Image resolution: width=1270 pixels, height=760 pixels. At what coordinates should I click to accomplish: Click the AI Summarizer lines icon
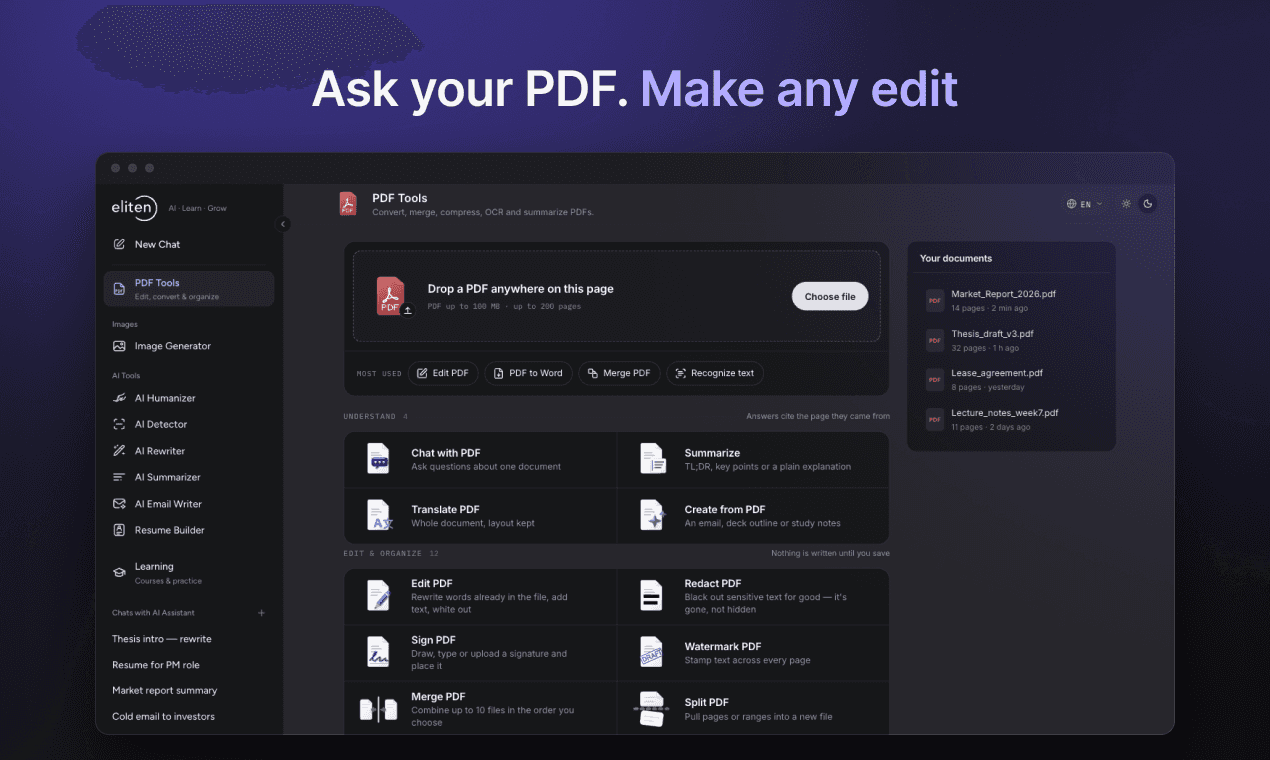click(x=119, y=477)
